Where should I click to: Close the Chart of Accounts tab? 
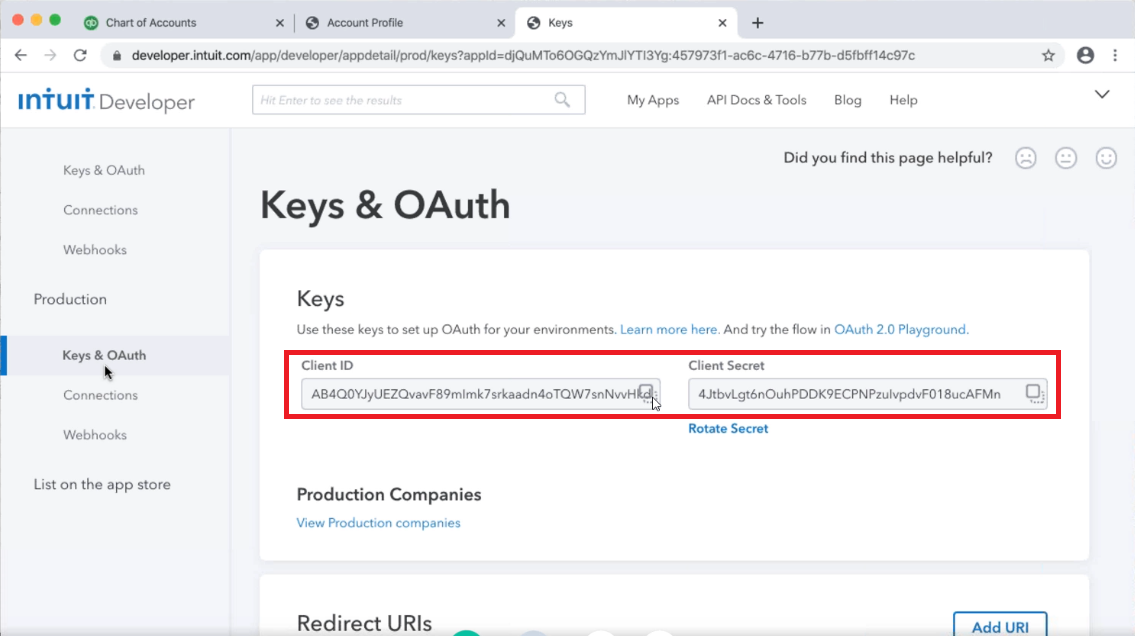tap(280, 23)
